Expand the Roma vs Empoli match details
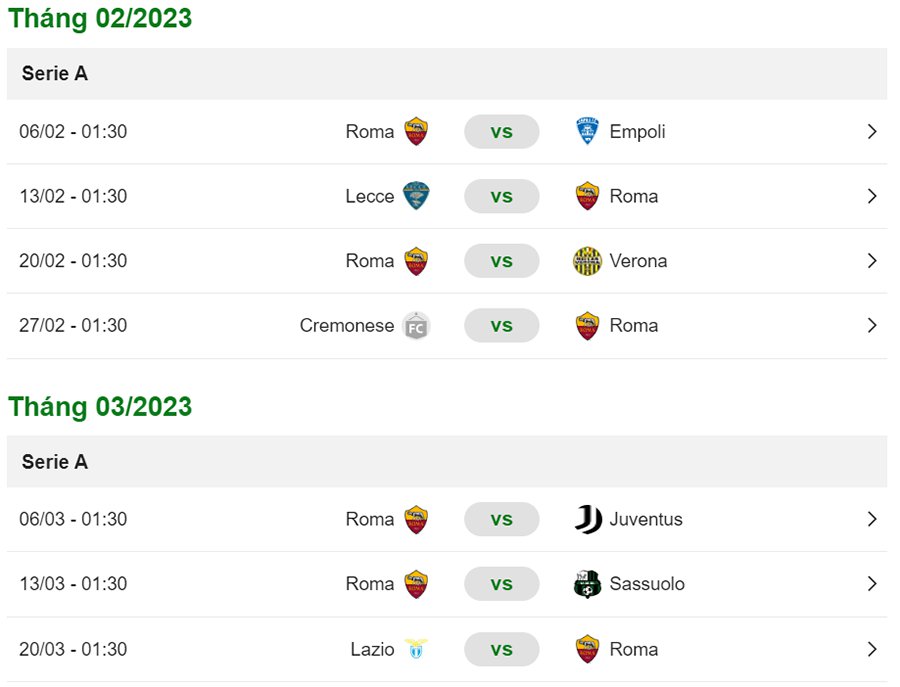900x687 pixels. pyautogui.click(x=870, y=131)
